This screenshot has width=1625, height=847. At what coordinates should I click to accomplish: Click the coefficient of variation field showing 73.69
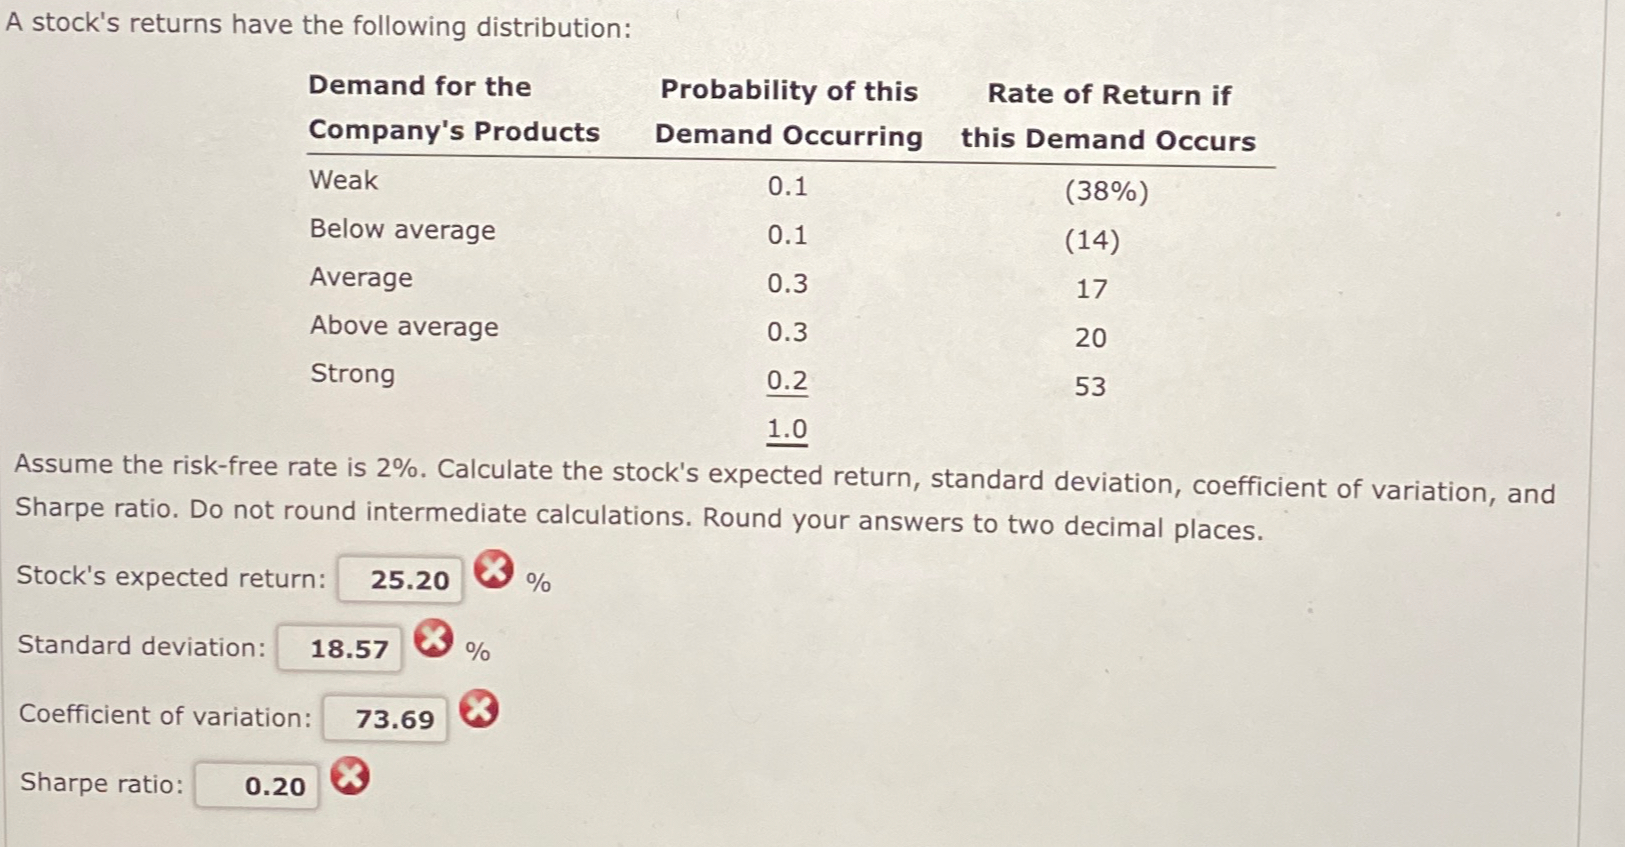[x=384, y=718]
